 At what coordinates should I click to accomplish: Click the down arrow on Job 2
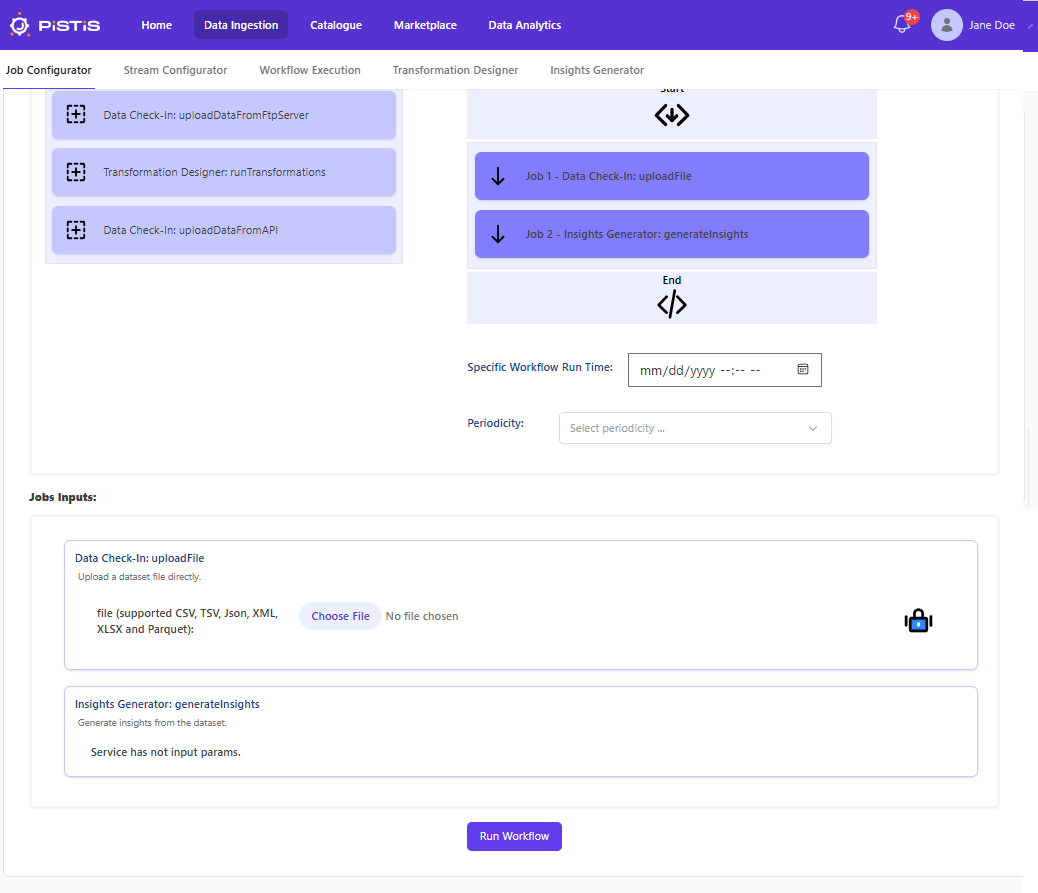pos(498,234)
